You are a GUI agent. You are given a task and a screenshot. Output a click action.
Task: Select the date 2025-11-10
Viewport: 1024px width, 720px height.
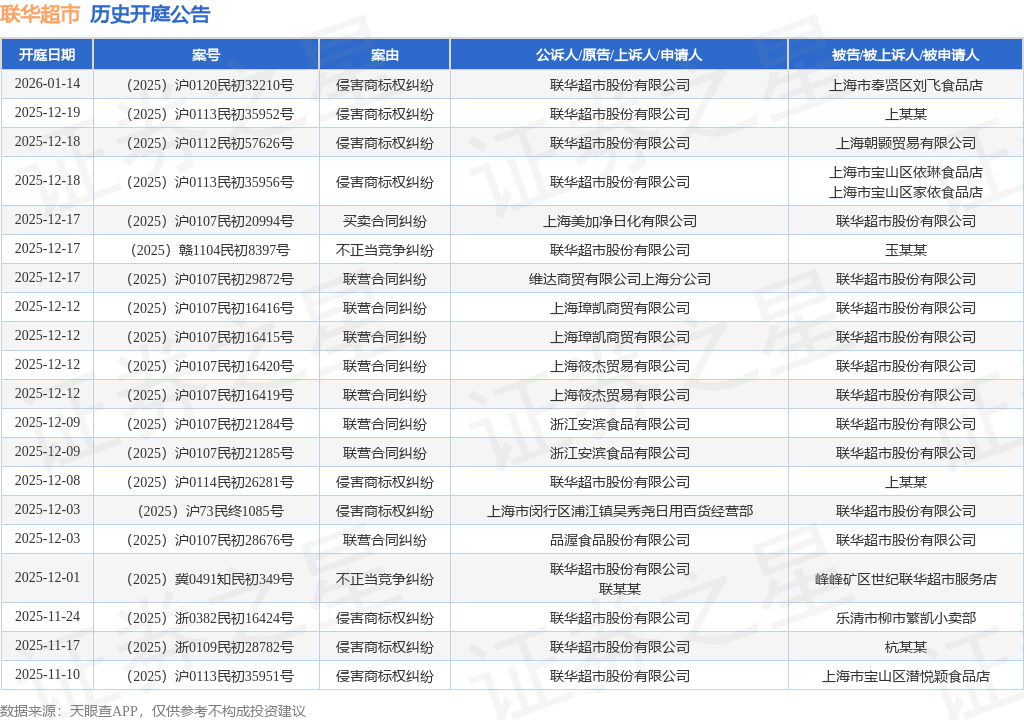click(x=47, y=674)
